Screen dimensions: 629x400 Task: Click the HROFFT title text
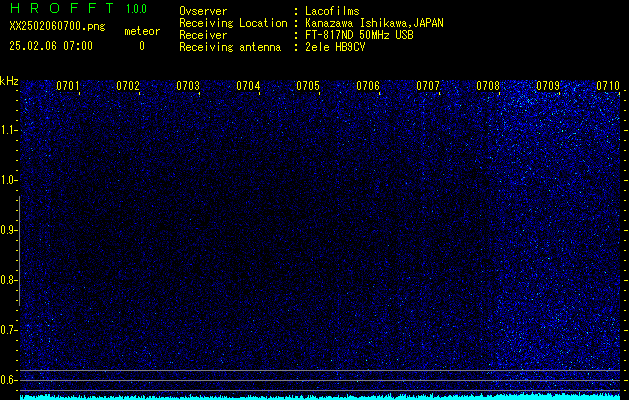point(62,8)
